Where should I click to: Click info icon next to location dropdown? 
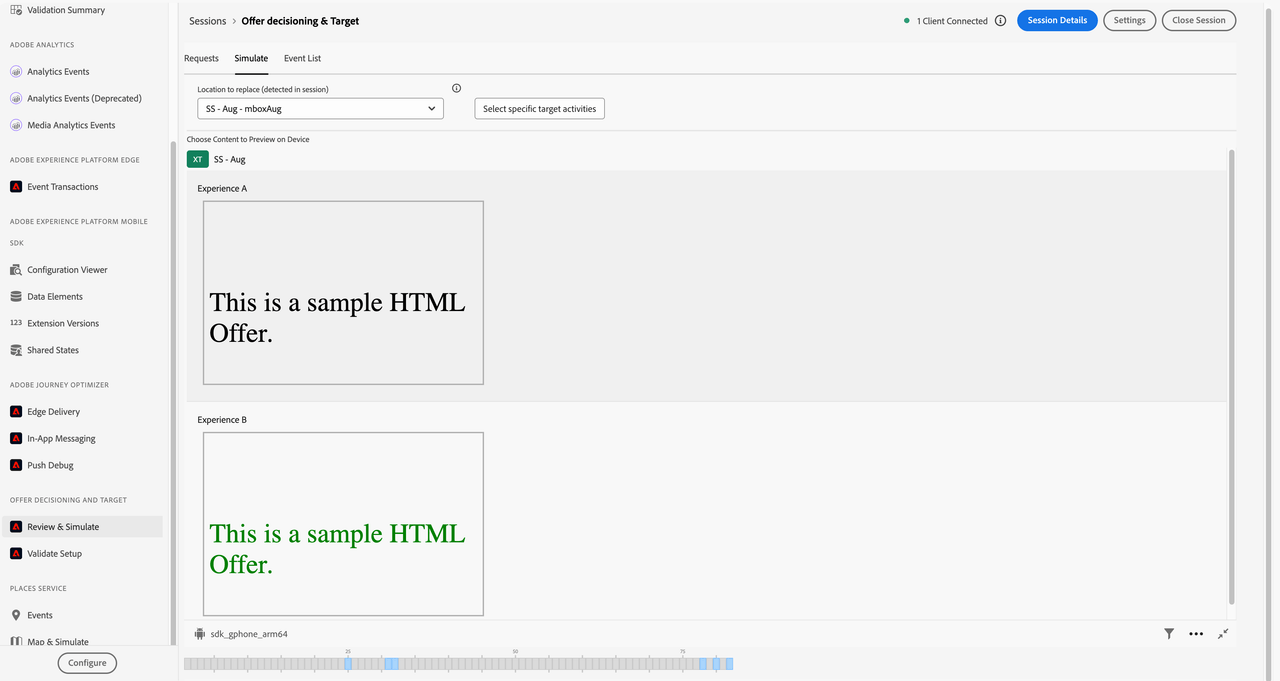click(457, 88)
